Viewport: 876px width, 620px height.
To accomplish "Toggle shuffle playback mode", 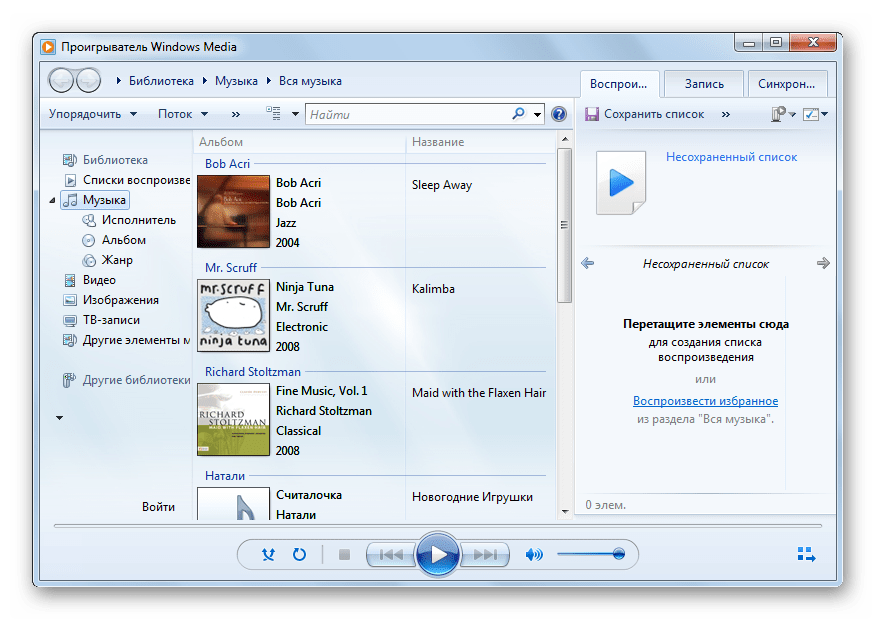I will pyautogui.click(x=269, y=555).
